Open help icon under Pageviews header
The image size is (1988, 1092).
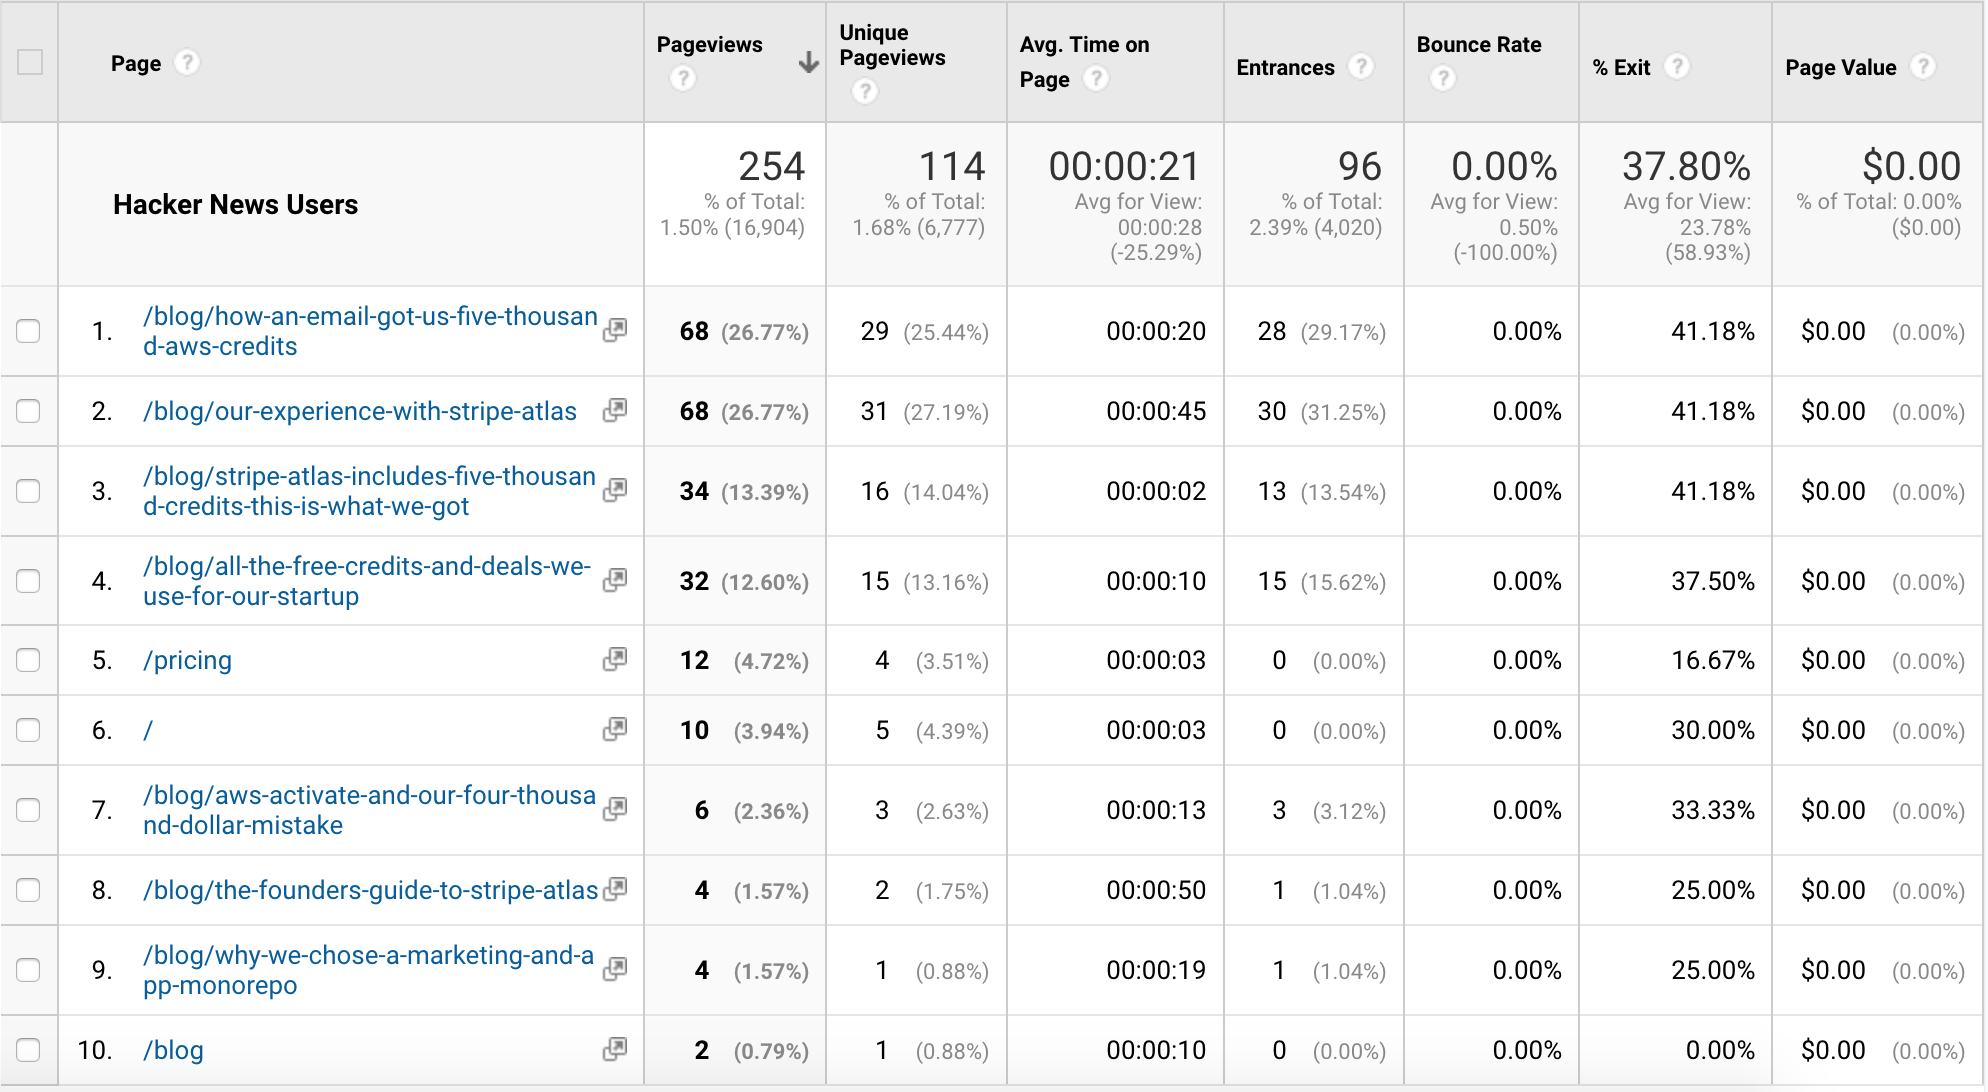683,78
